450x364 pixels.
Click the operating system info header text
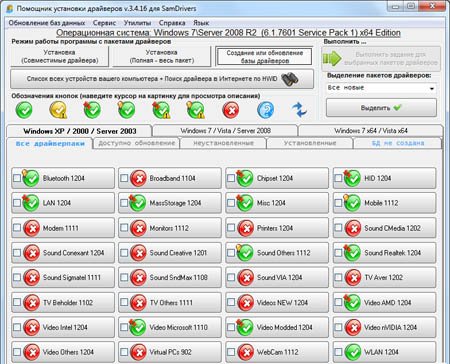pyautogui.click(x=228, y=33)
